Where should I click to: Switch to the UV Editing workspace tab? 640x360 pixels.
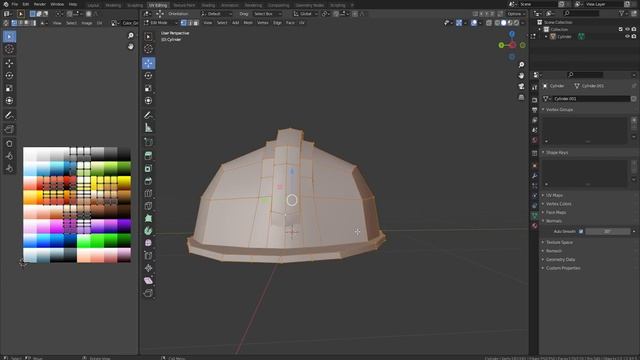(x=158, y=5)
